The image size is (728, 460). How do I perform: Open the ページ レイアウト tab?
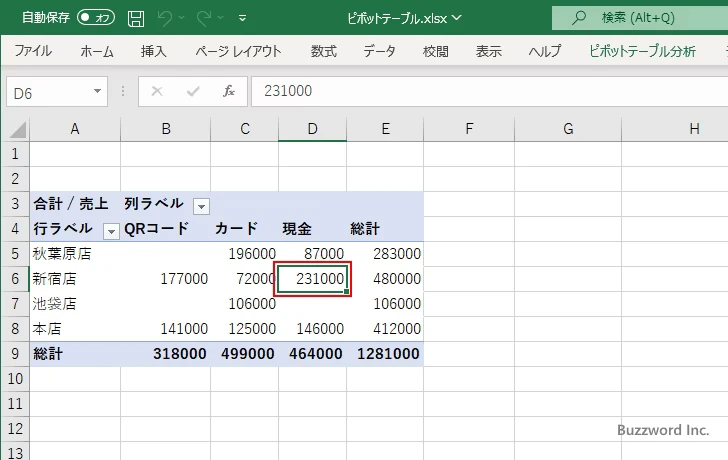point(238,51)
